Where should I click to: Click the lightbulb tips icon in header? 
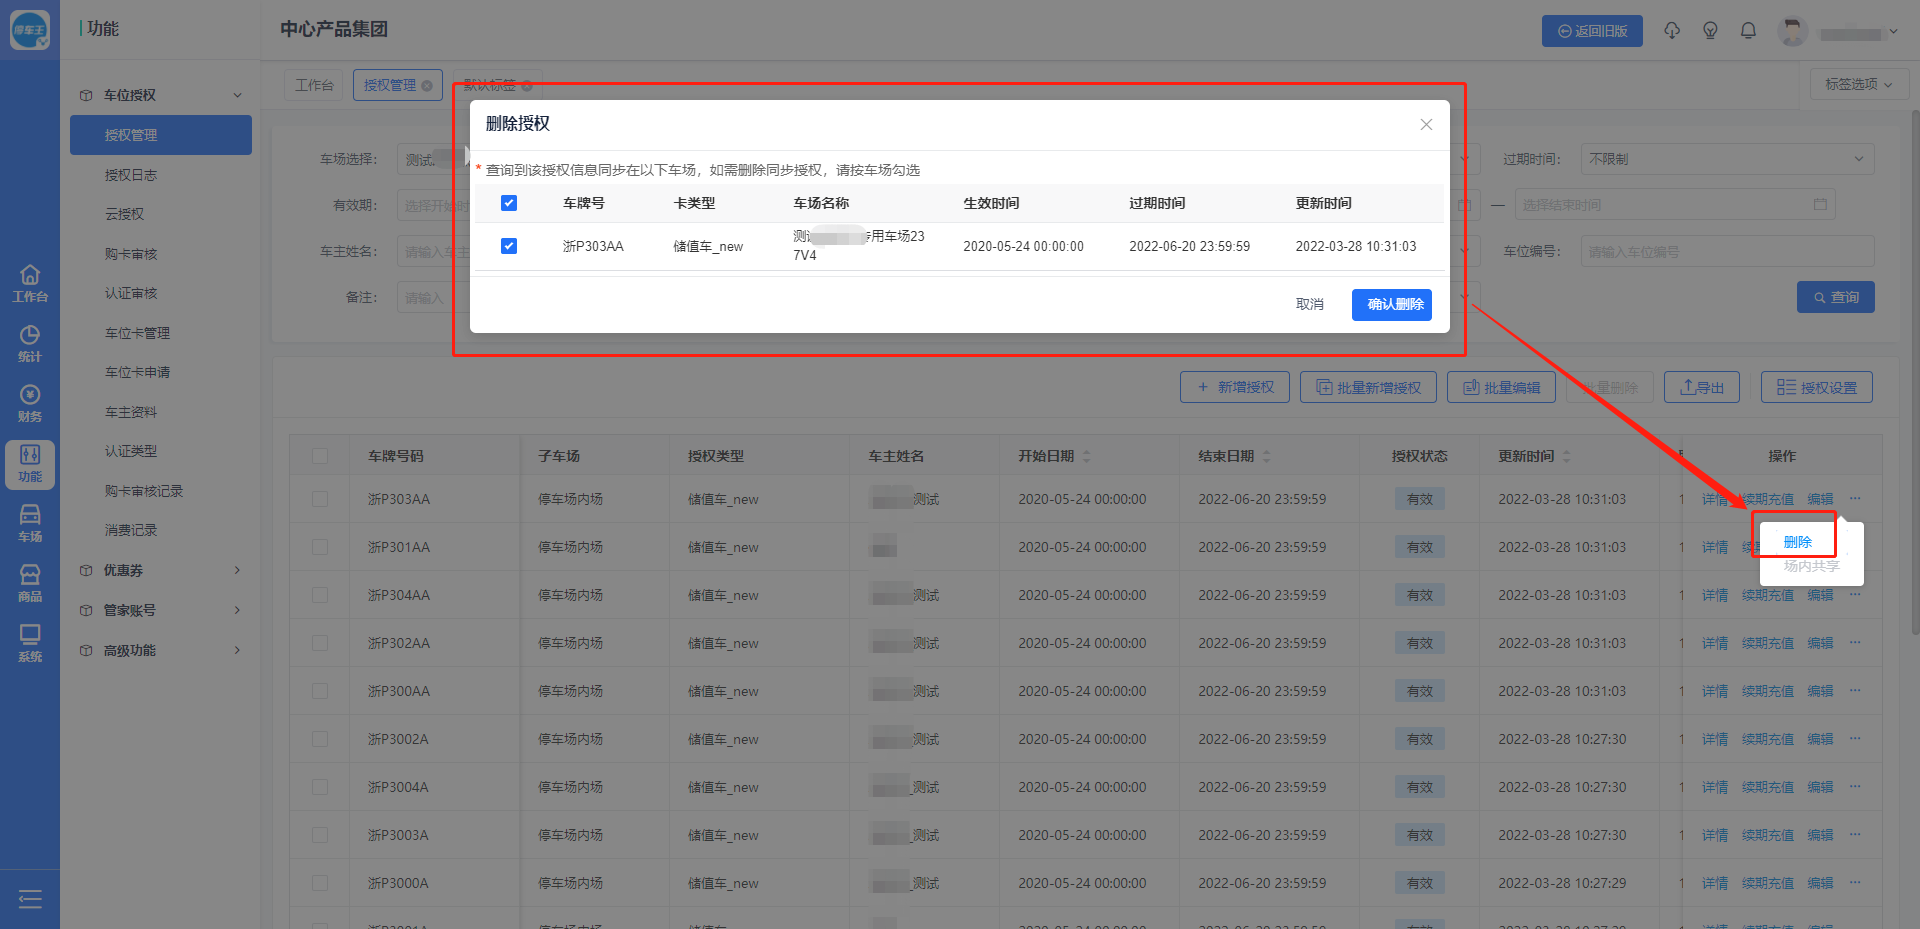1710,31
